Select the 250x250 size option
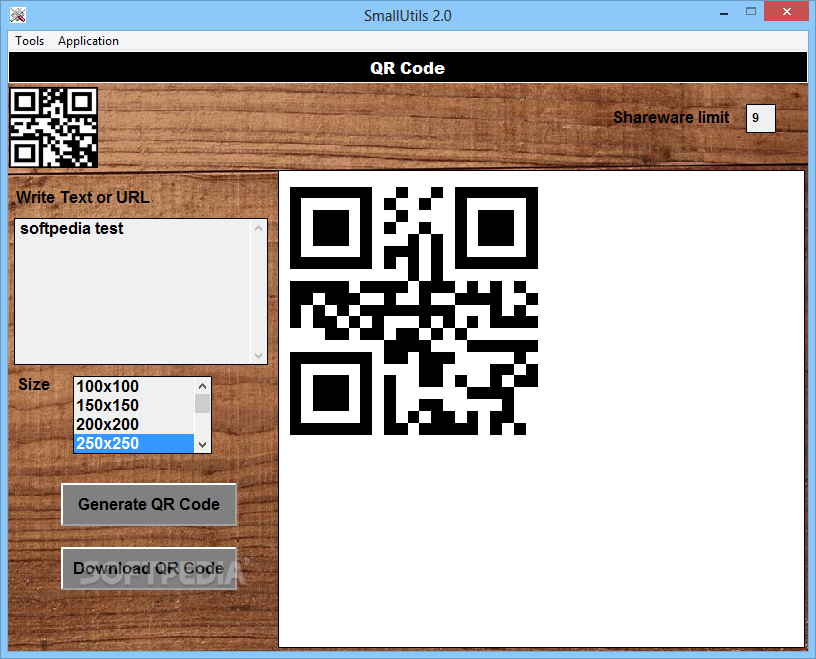 tap(134, 443)
